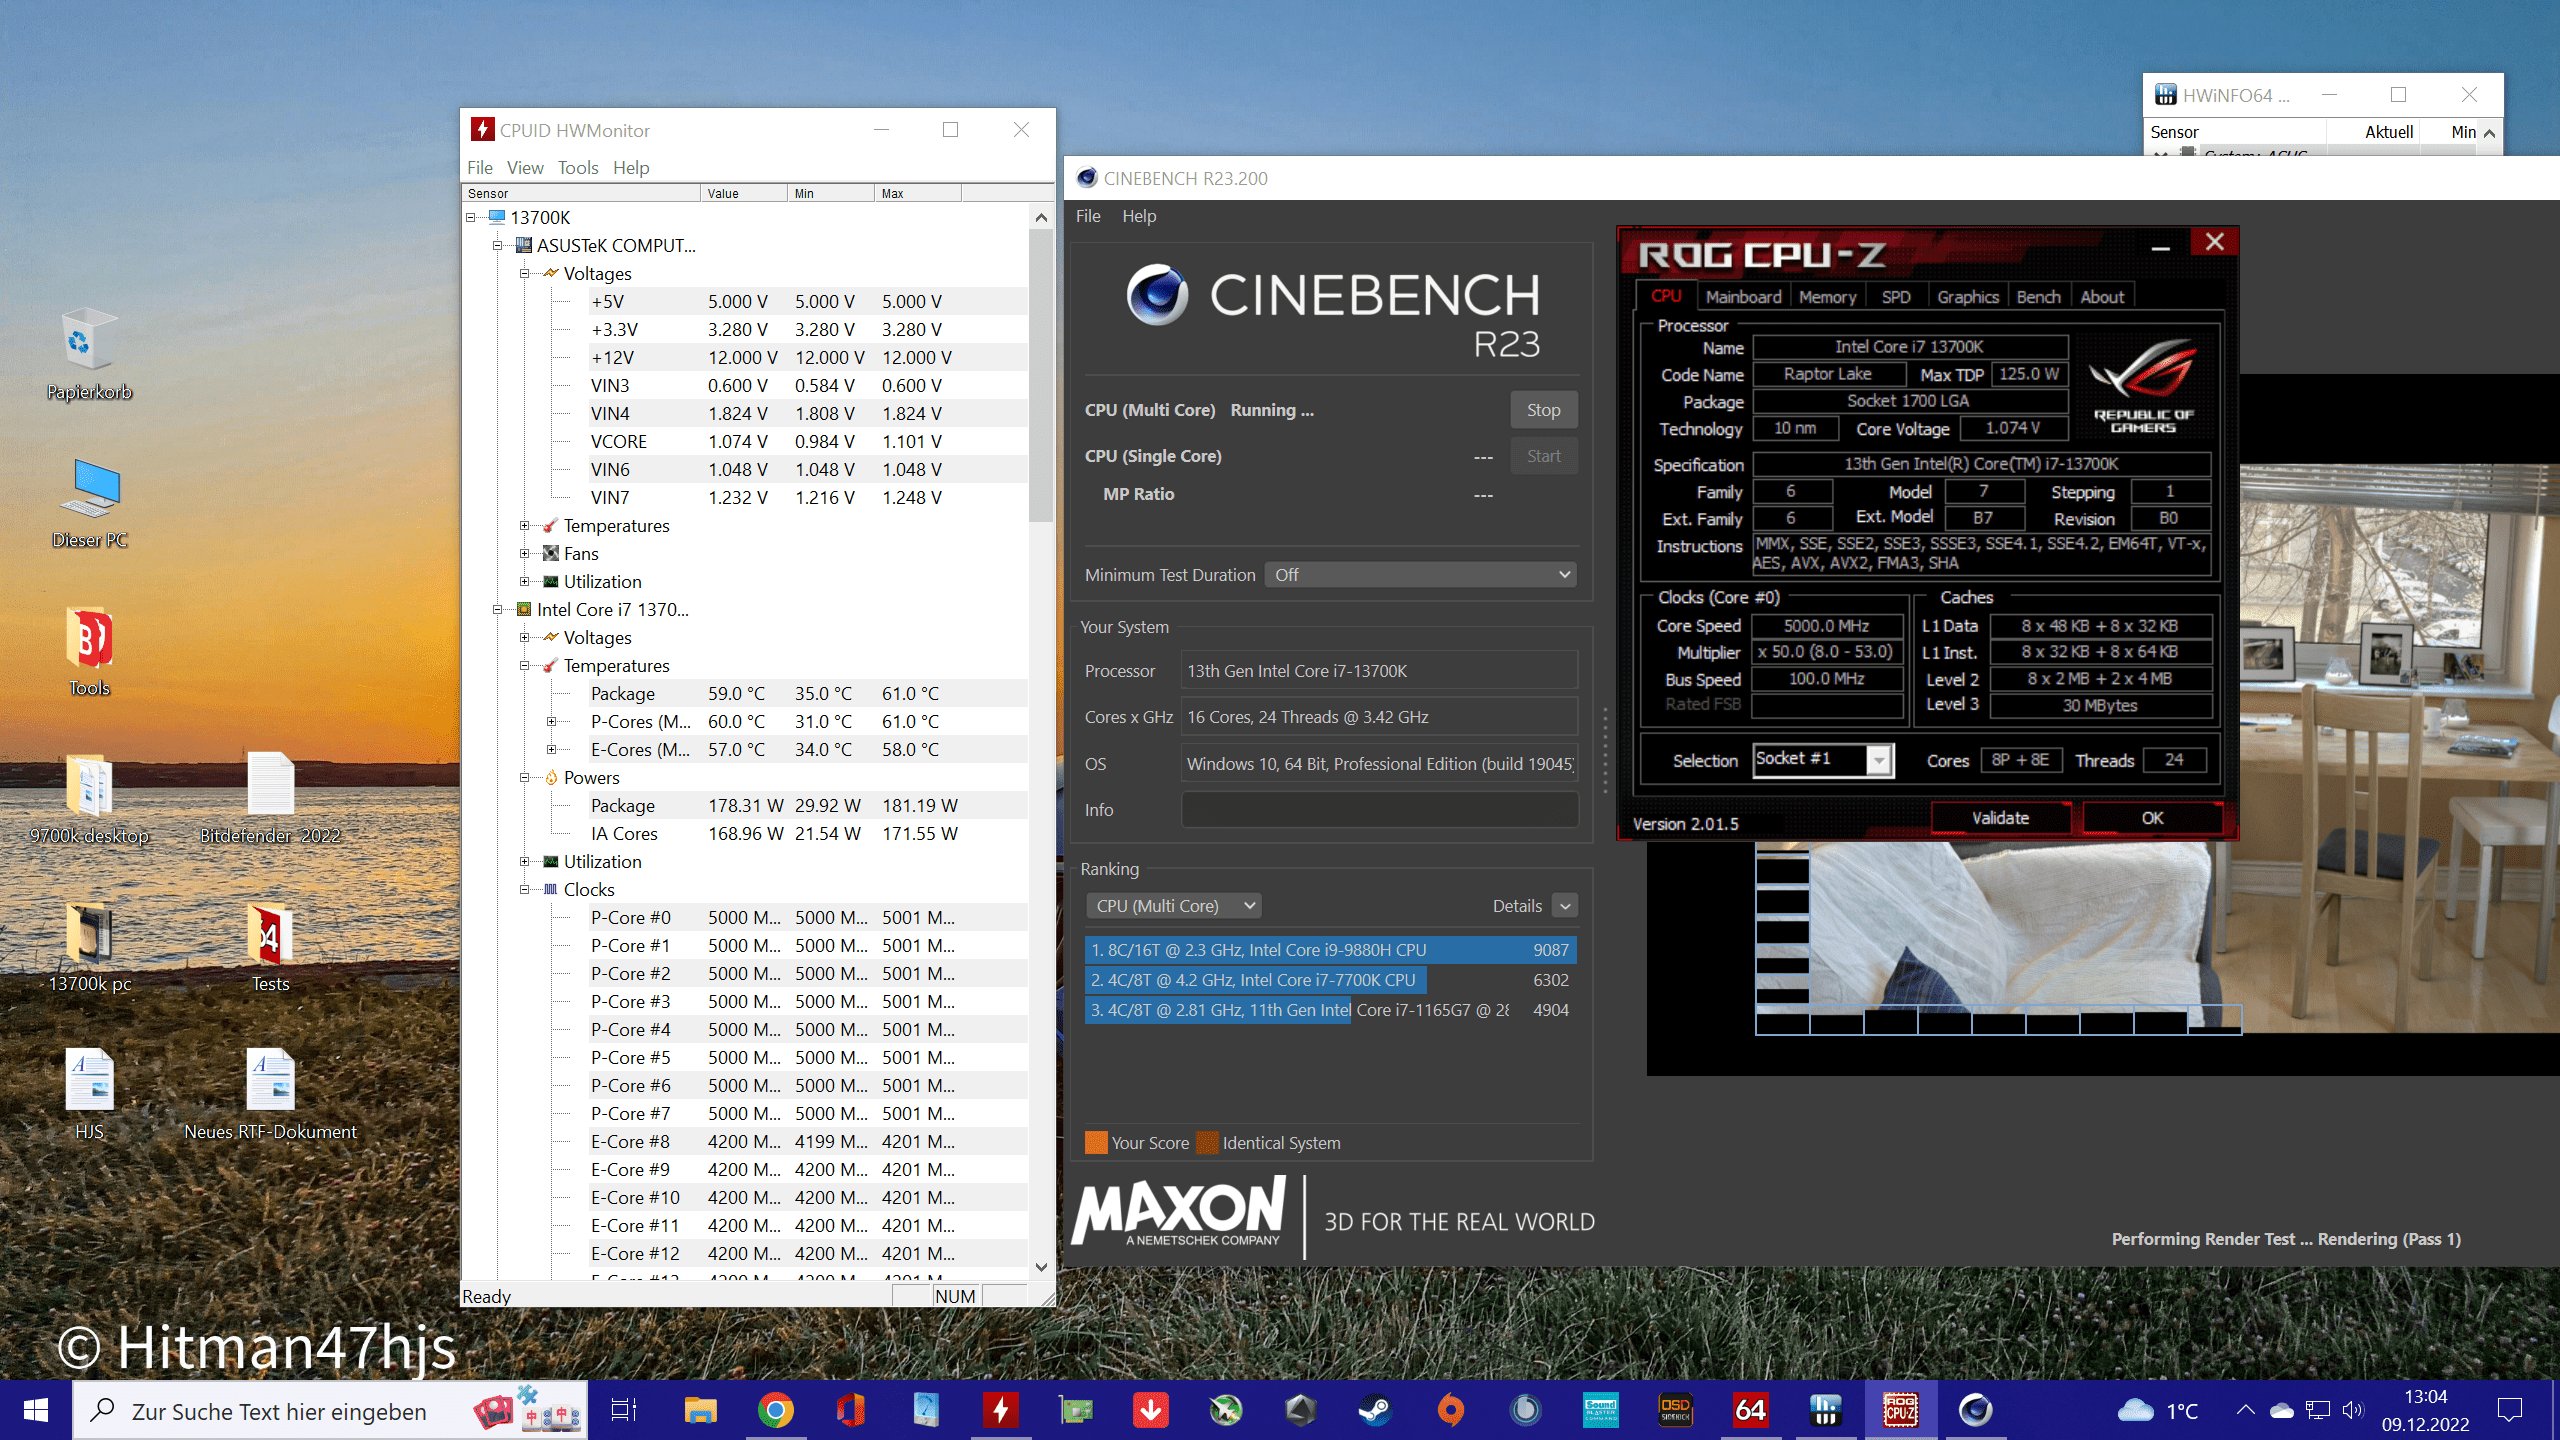The width and height of the screenshot is (2560, 1440).
Task: Switch to ROG CPU-Z taskbar icon
Action: (1900, 1410)
